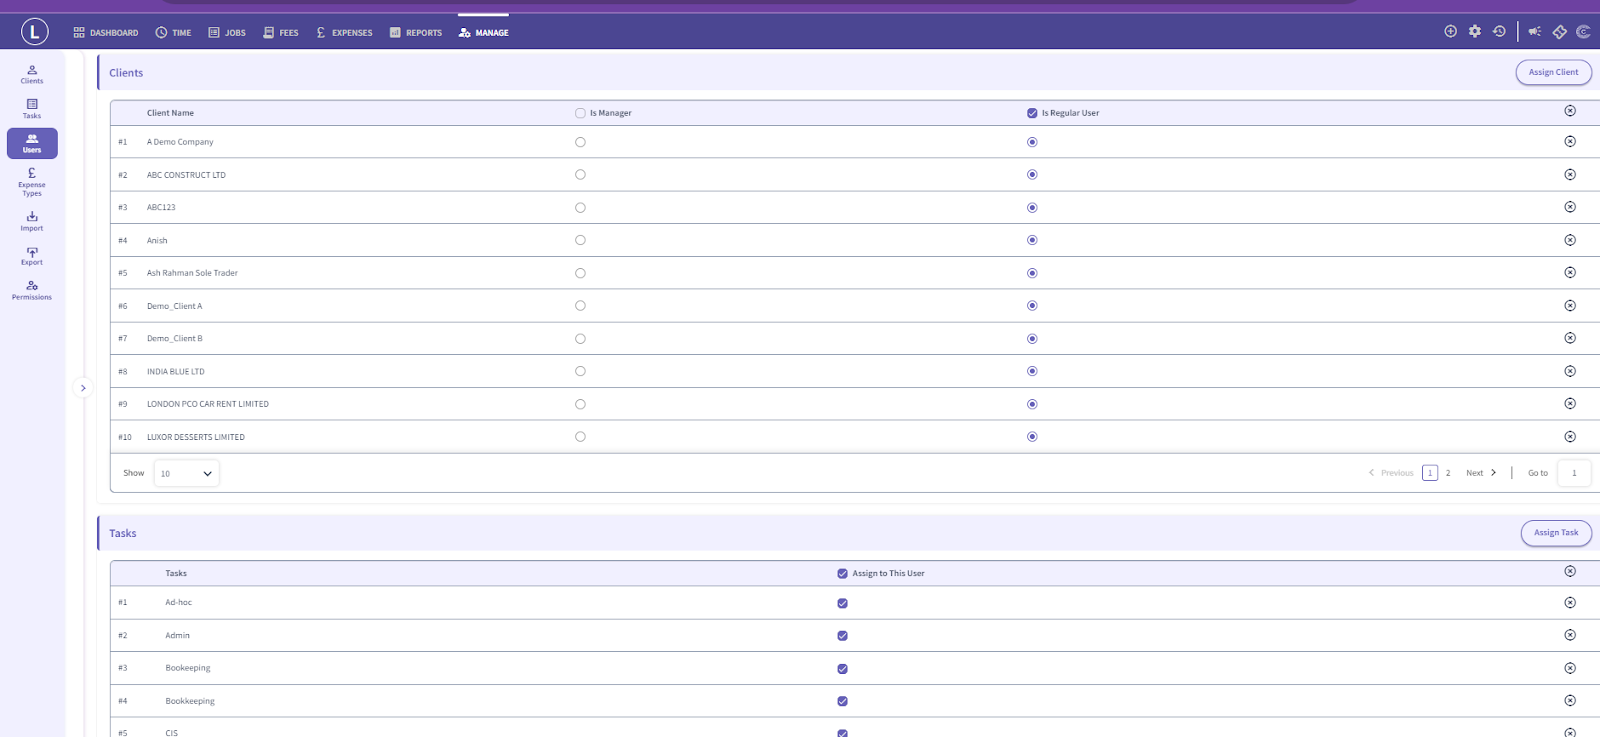Expand the collapsed side panel chevron
Screen dimensions: 1600x737
click(x=83, y=388)
